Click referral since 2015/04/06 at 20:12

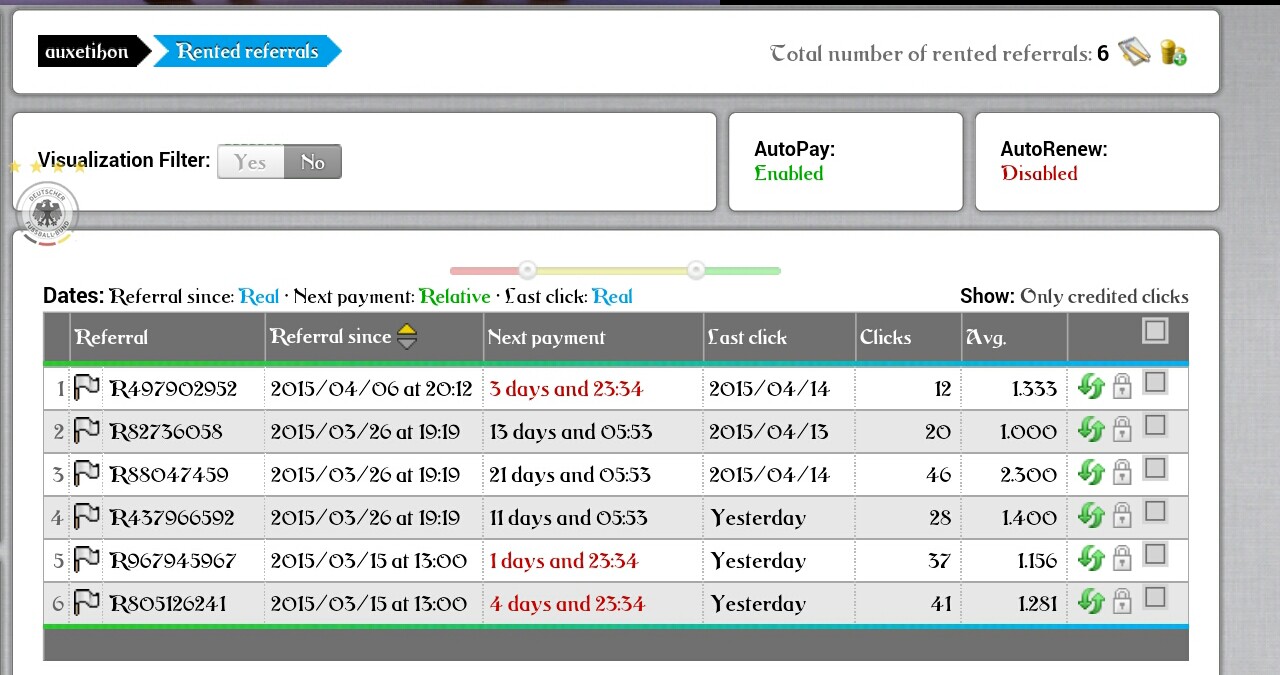[371, 389]
